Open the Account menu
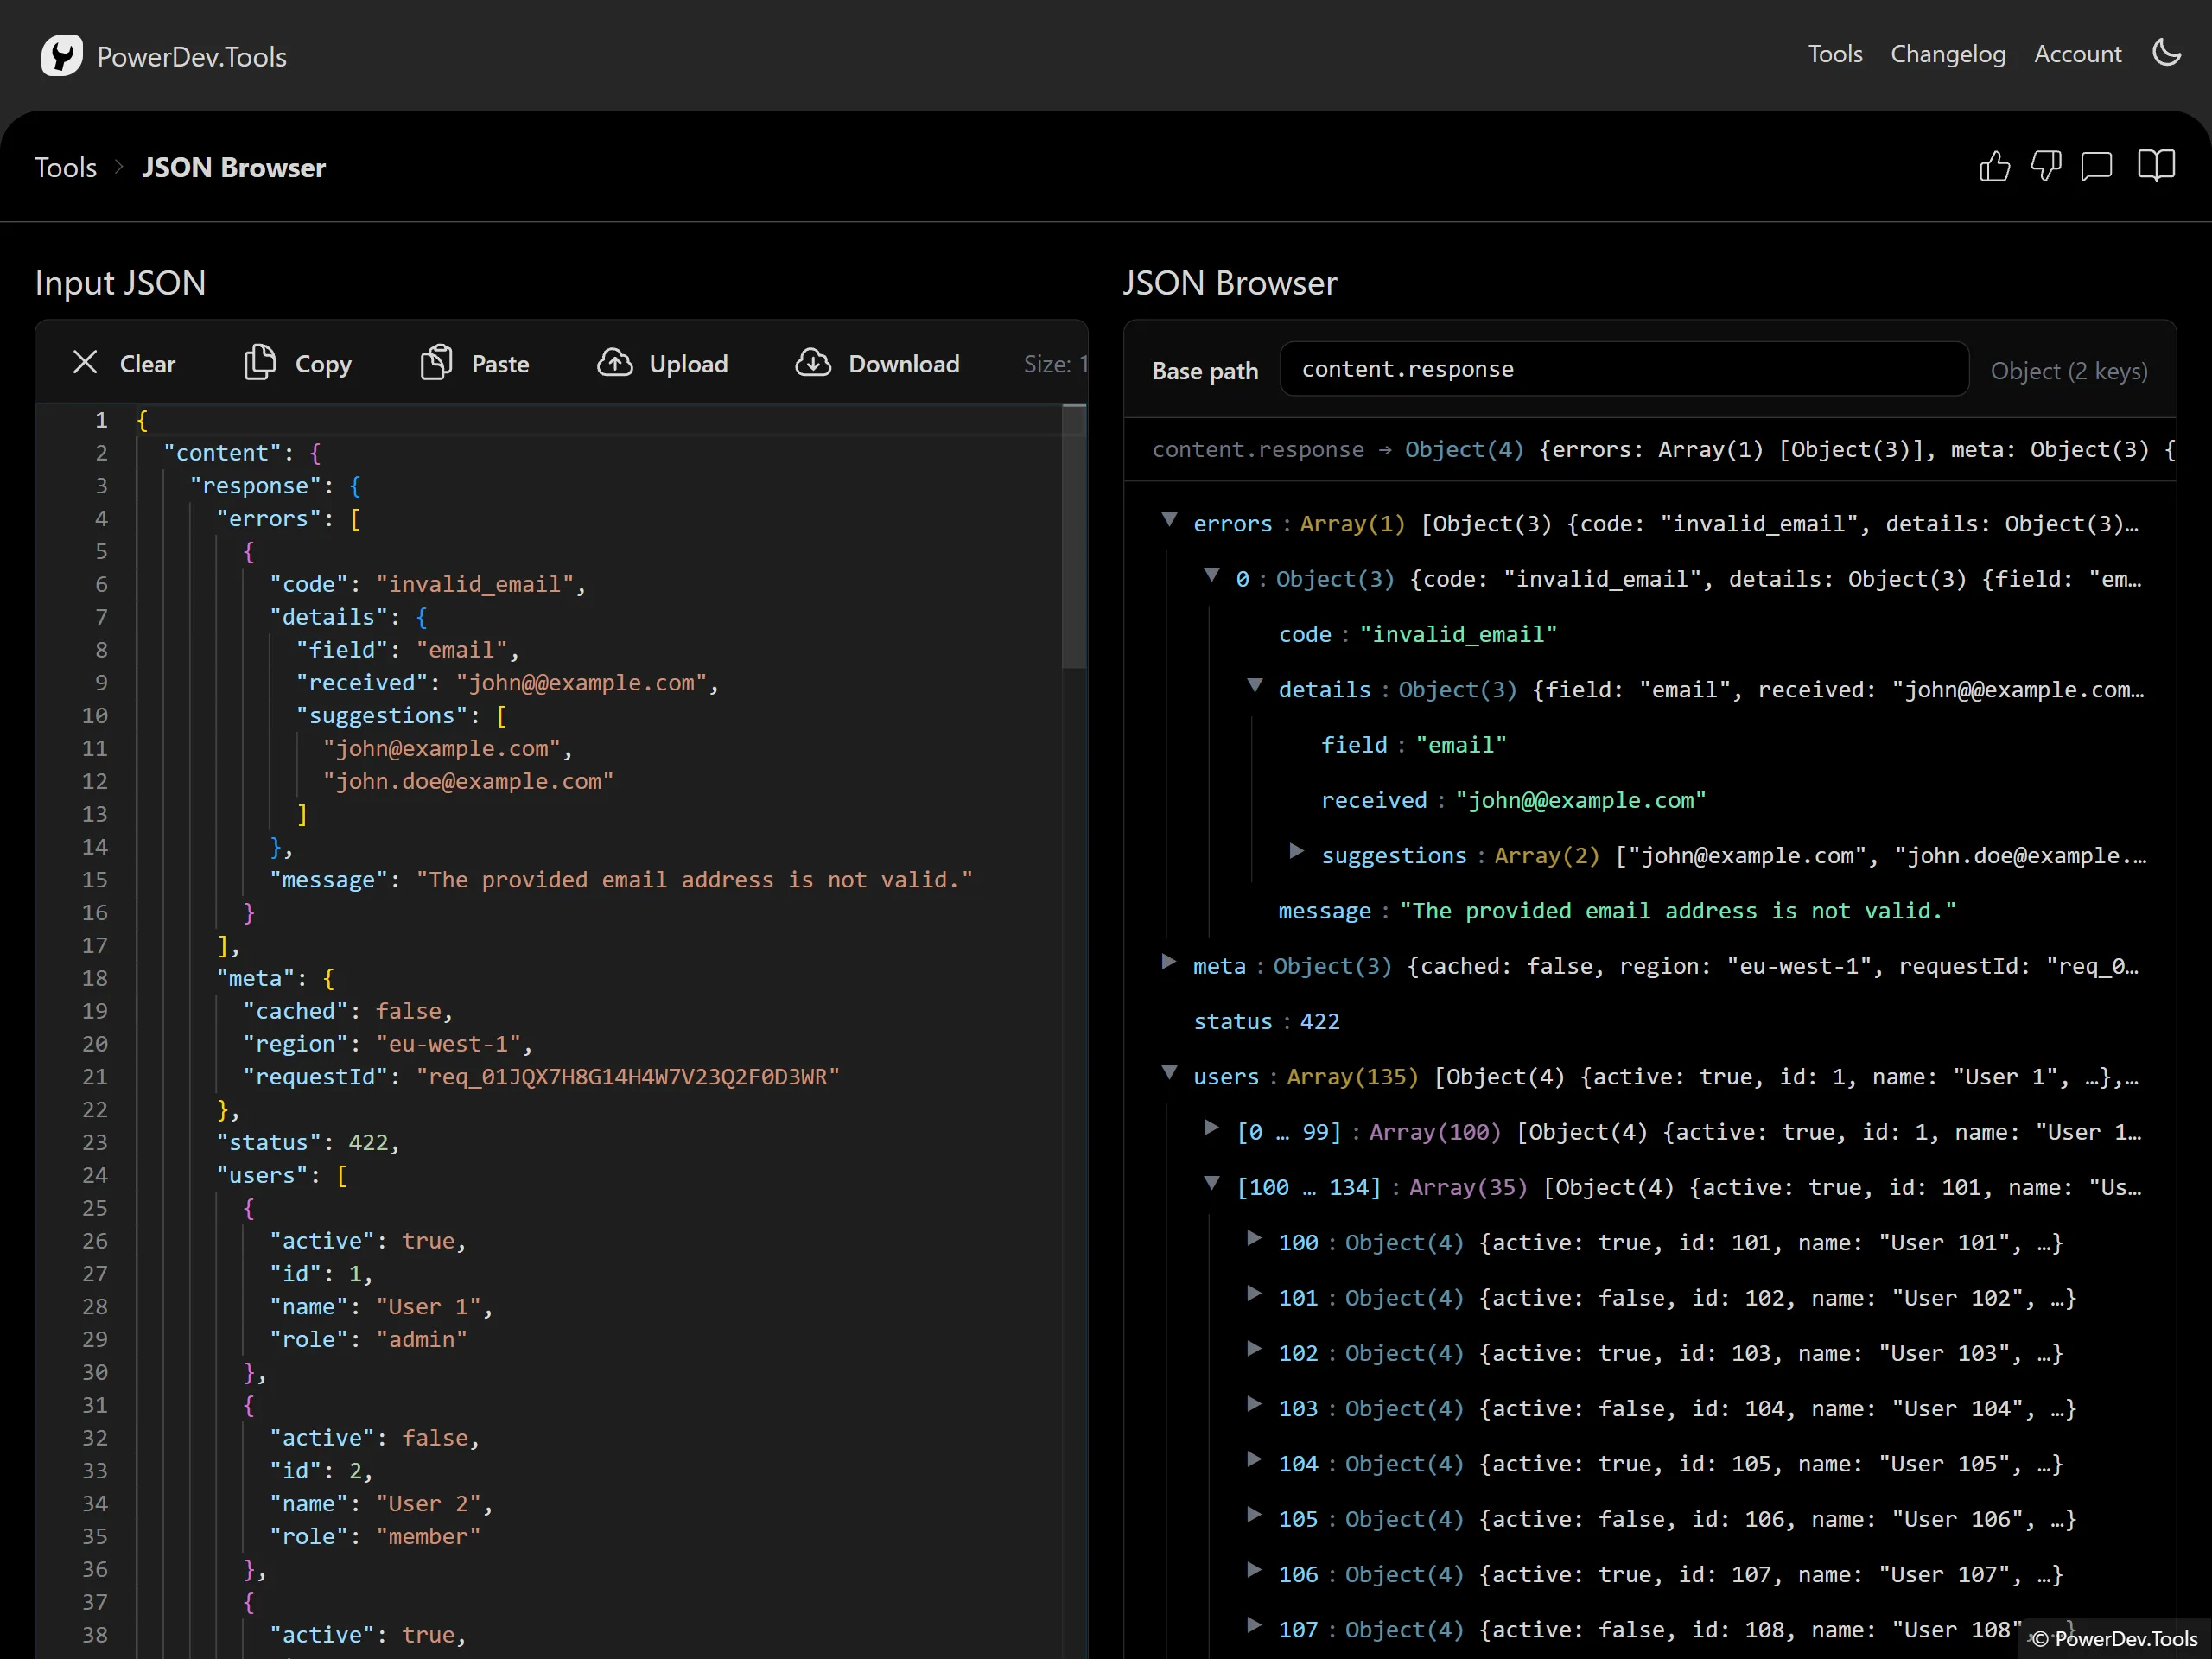This screenshot has height=1659, width=2212. click(2077, 54)
